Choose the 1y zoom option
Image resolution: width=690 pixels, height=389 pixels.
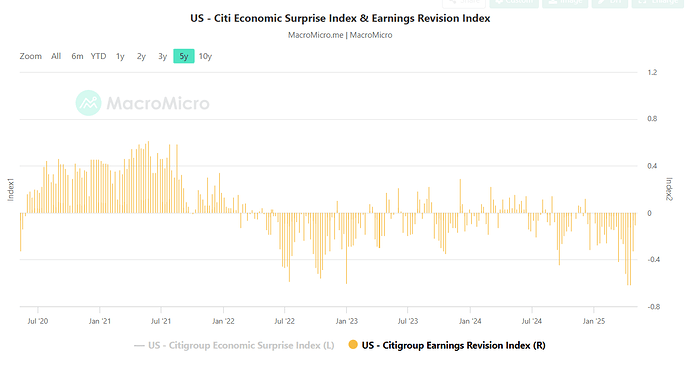tap(120, 56)
